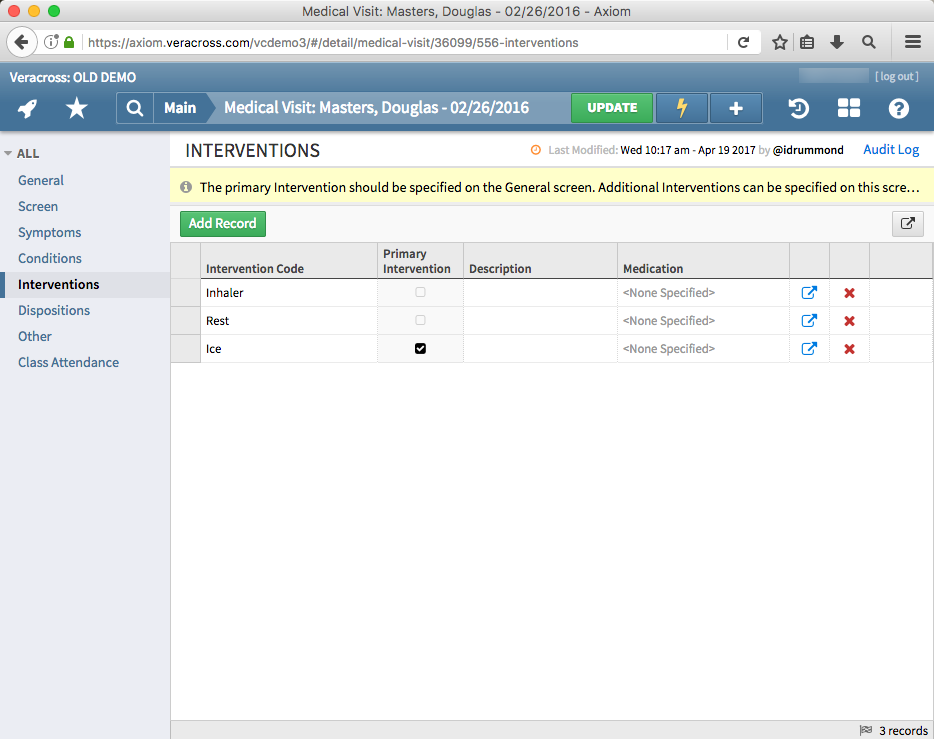Viewport: 934px width, 739px height.
Task: Click the green Add Record button
Action: click(x=222, y=223)
